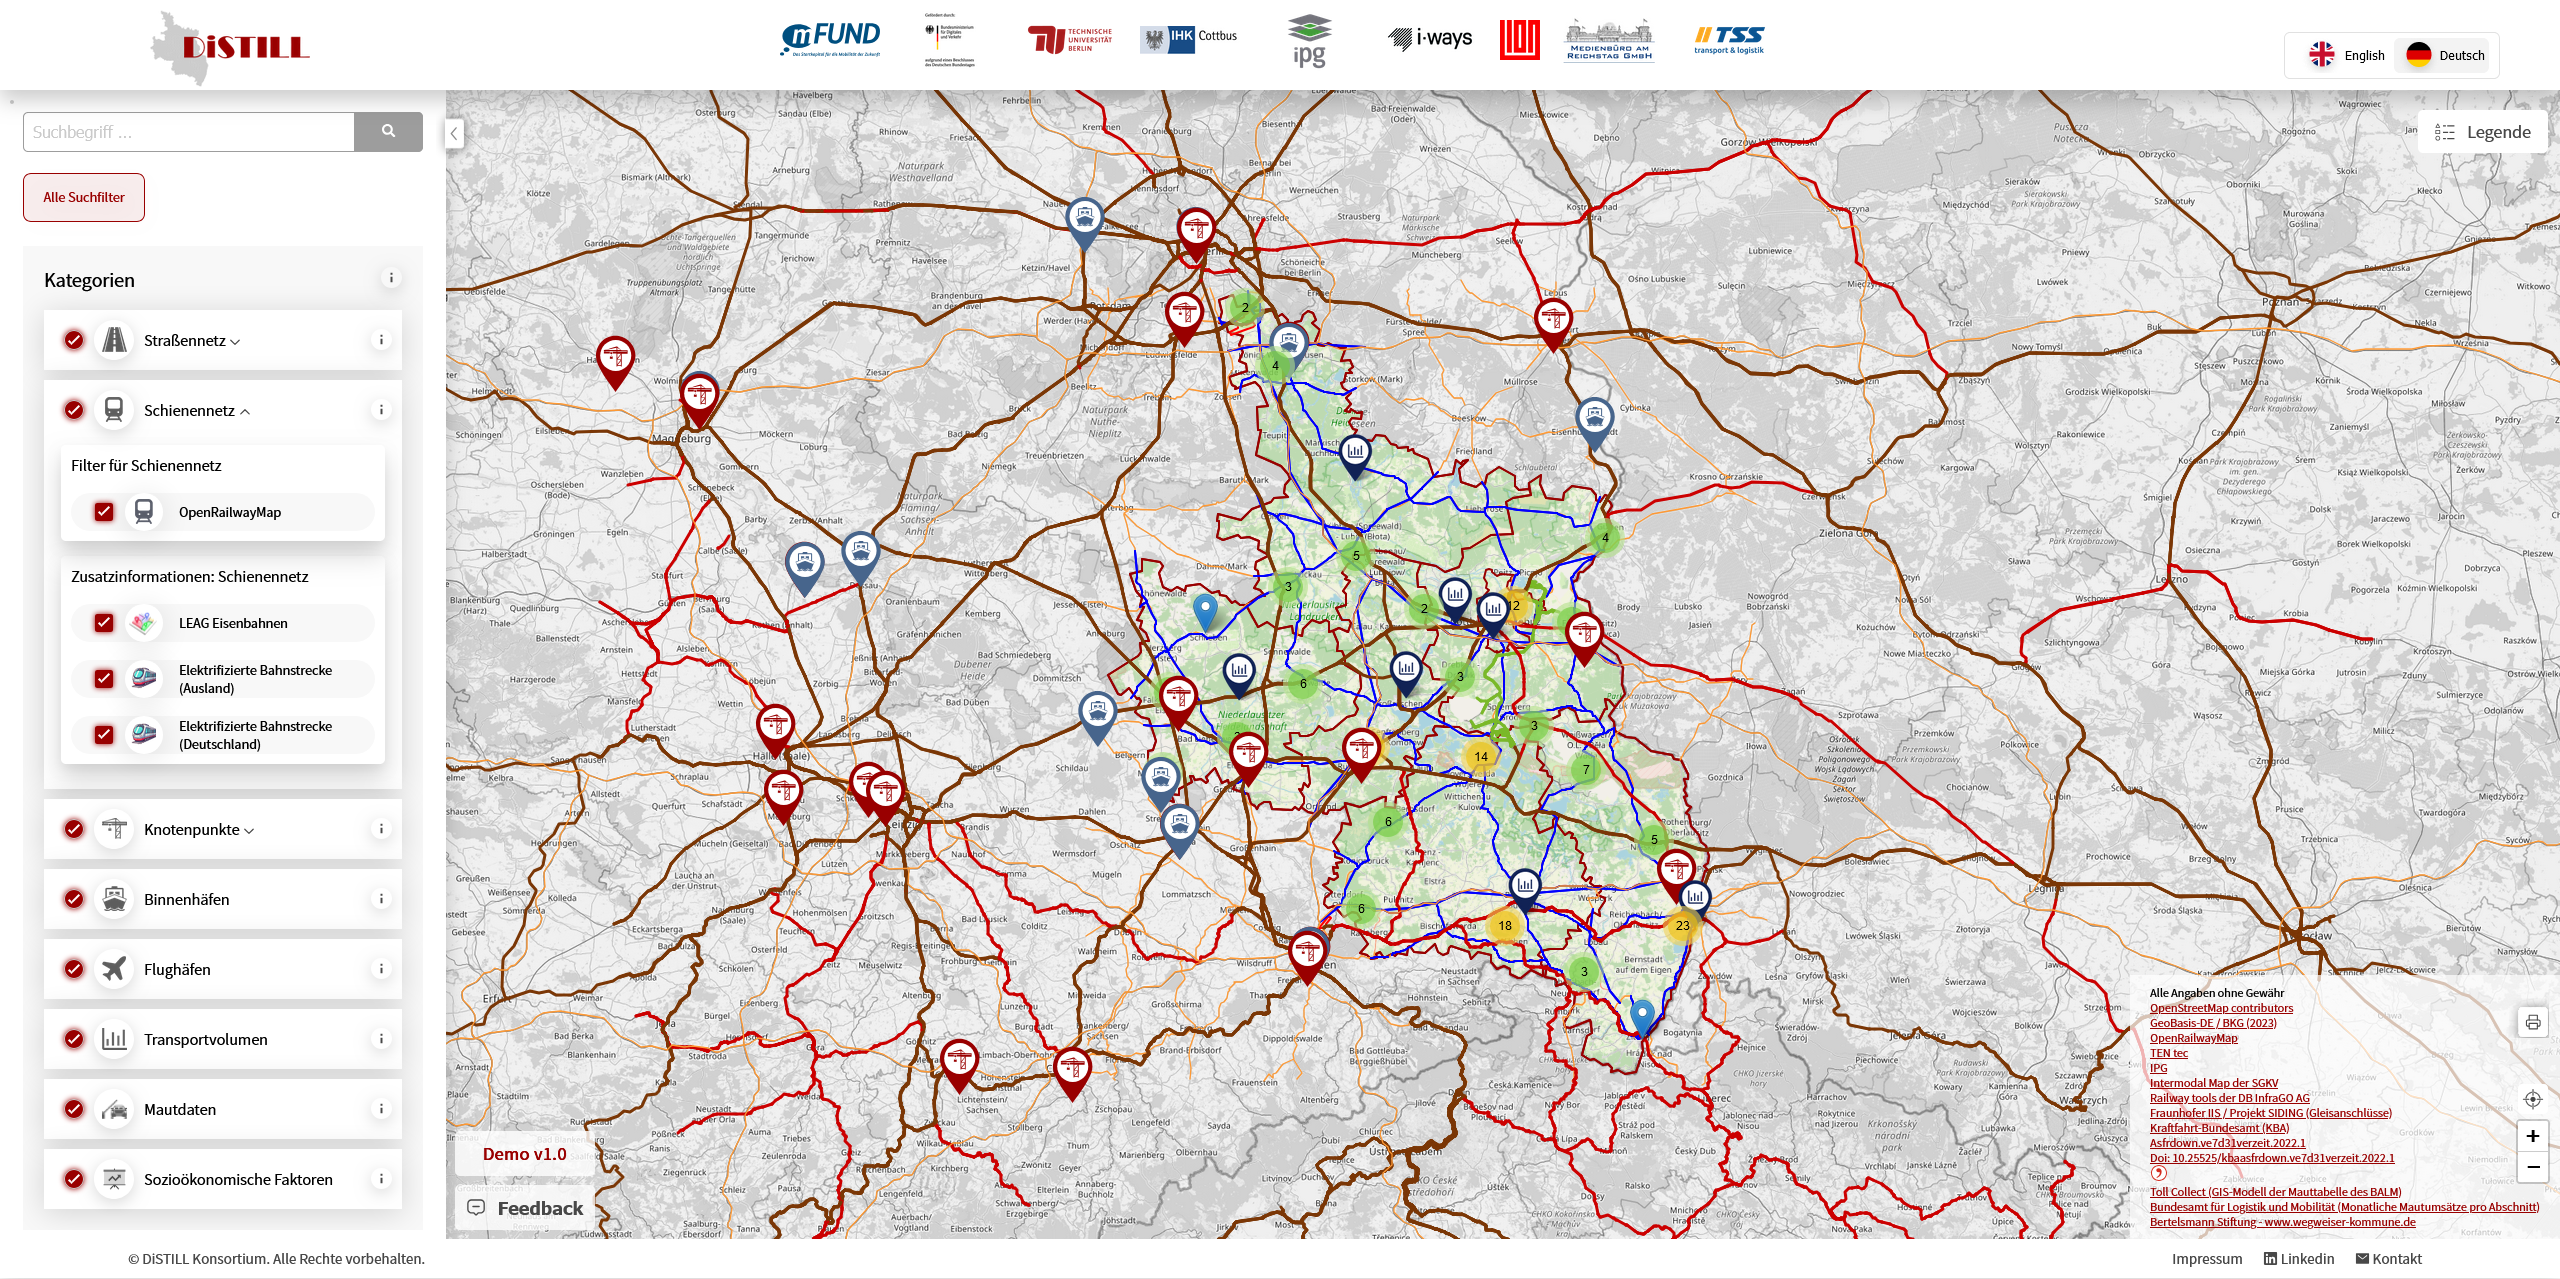Image resolution: width=2560 pixels, height=1279 pixels.
Task: Open the Legende panel
Action: pyautogui.click(x=2483, y=132)
